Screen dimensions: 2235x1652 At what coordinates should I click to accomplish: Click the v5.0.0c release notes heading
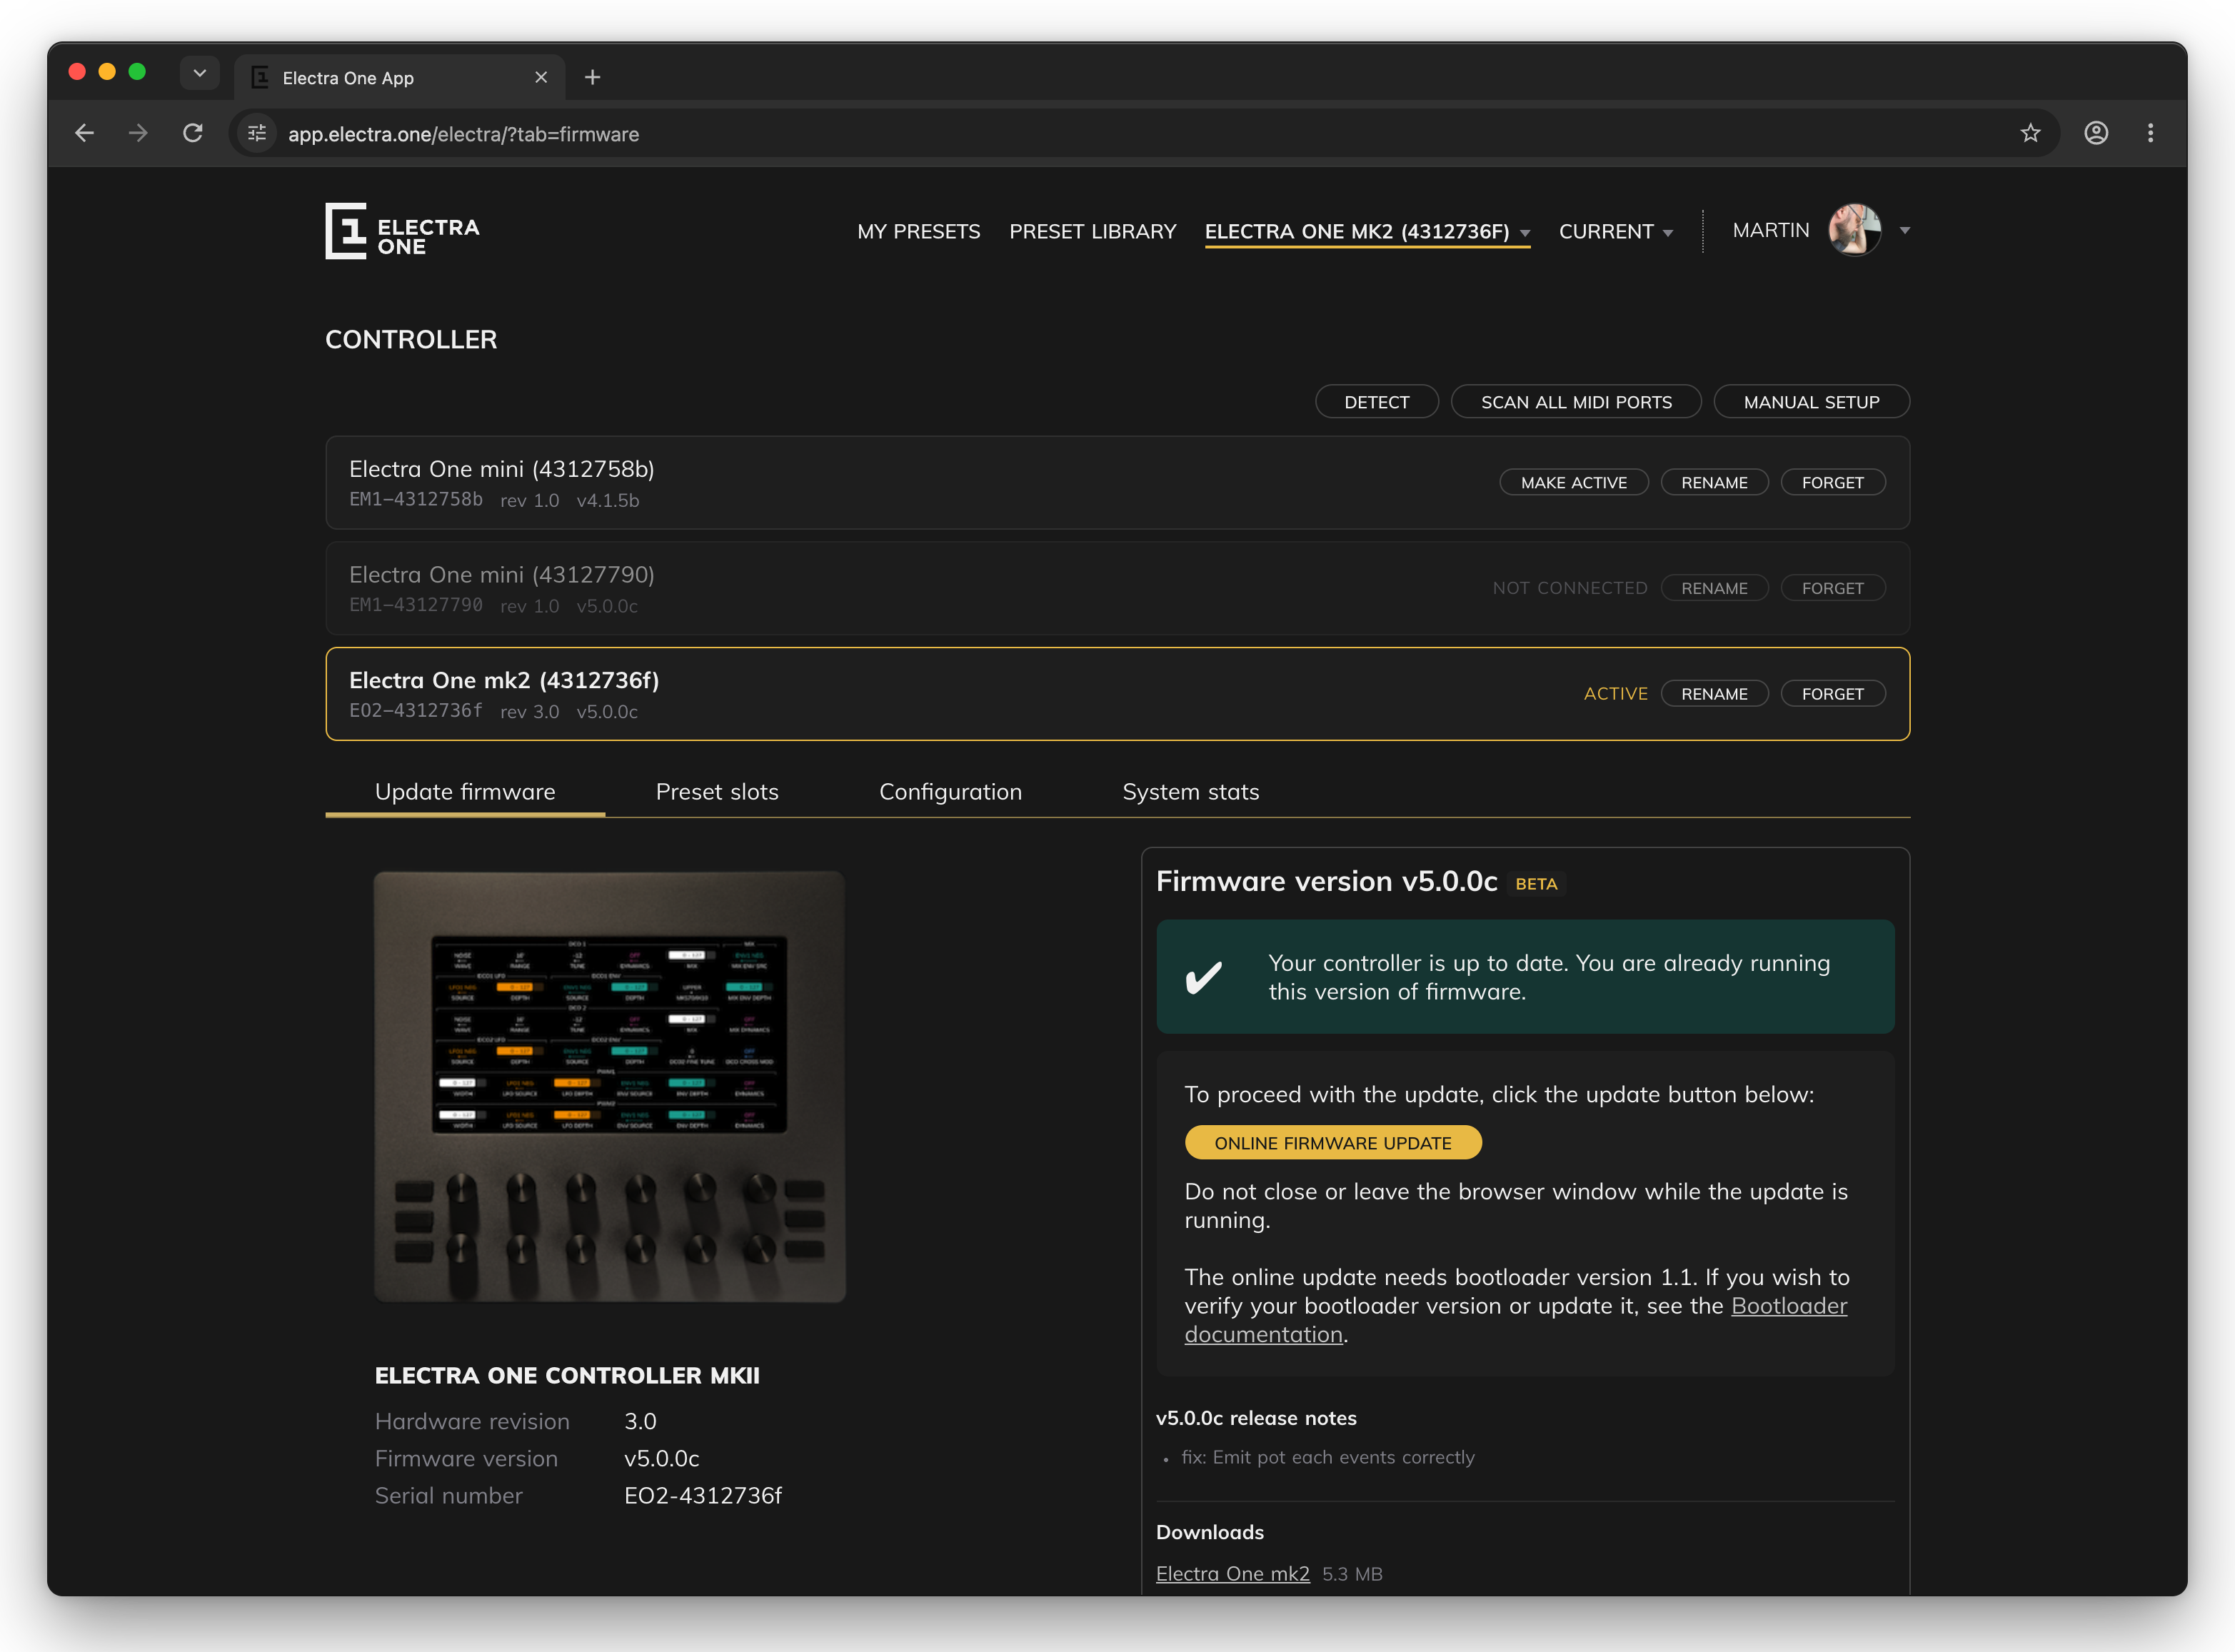[x=1256, y=1418]
